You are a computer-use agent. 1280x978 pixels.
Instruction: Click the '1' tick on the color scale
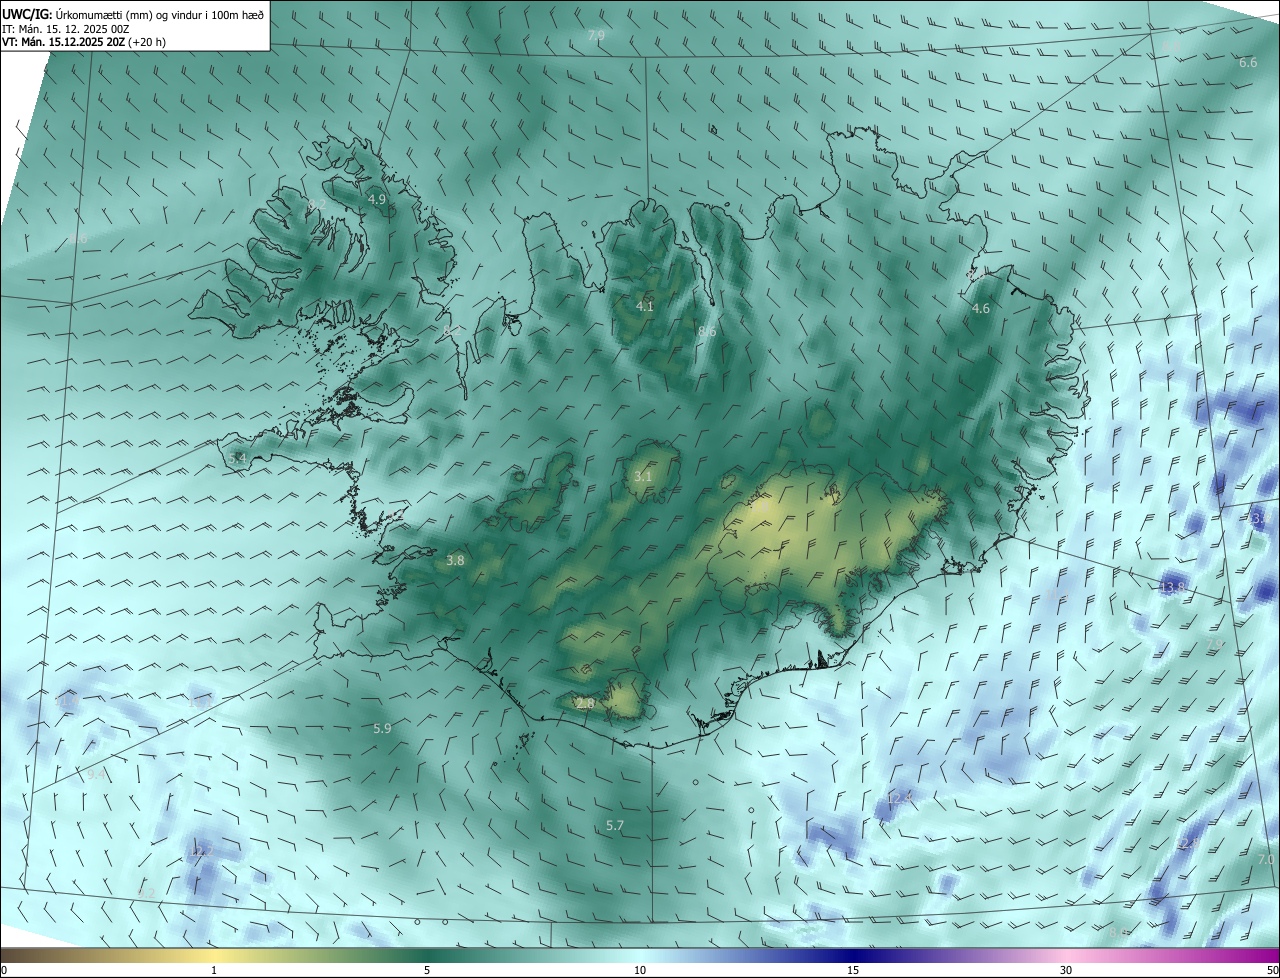[214, 971]
